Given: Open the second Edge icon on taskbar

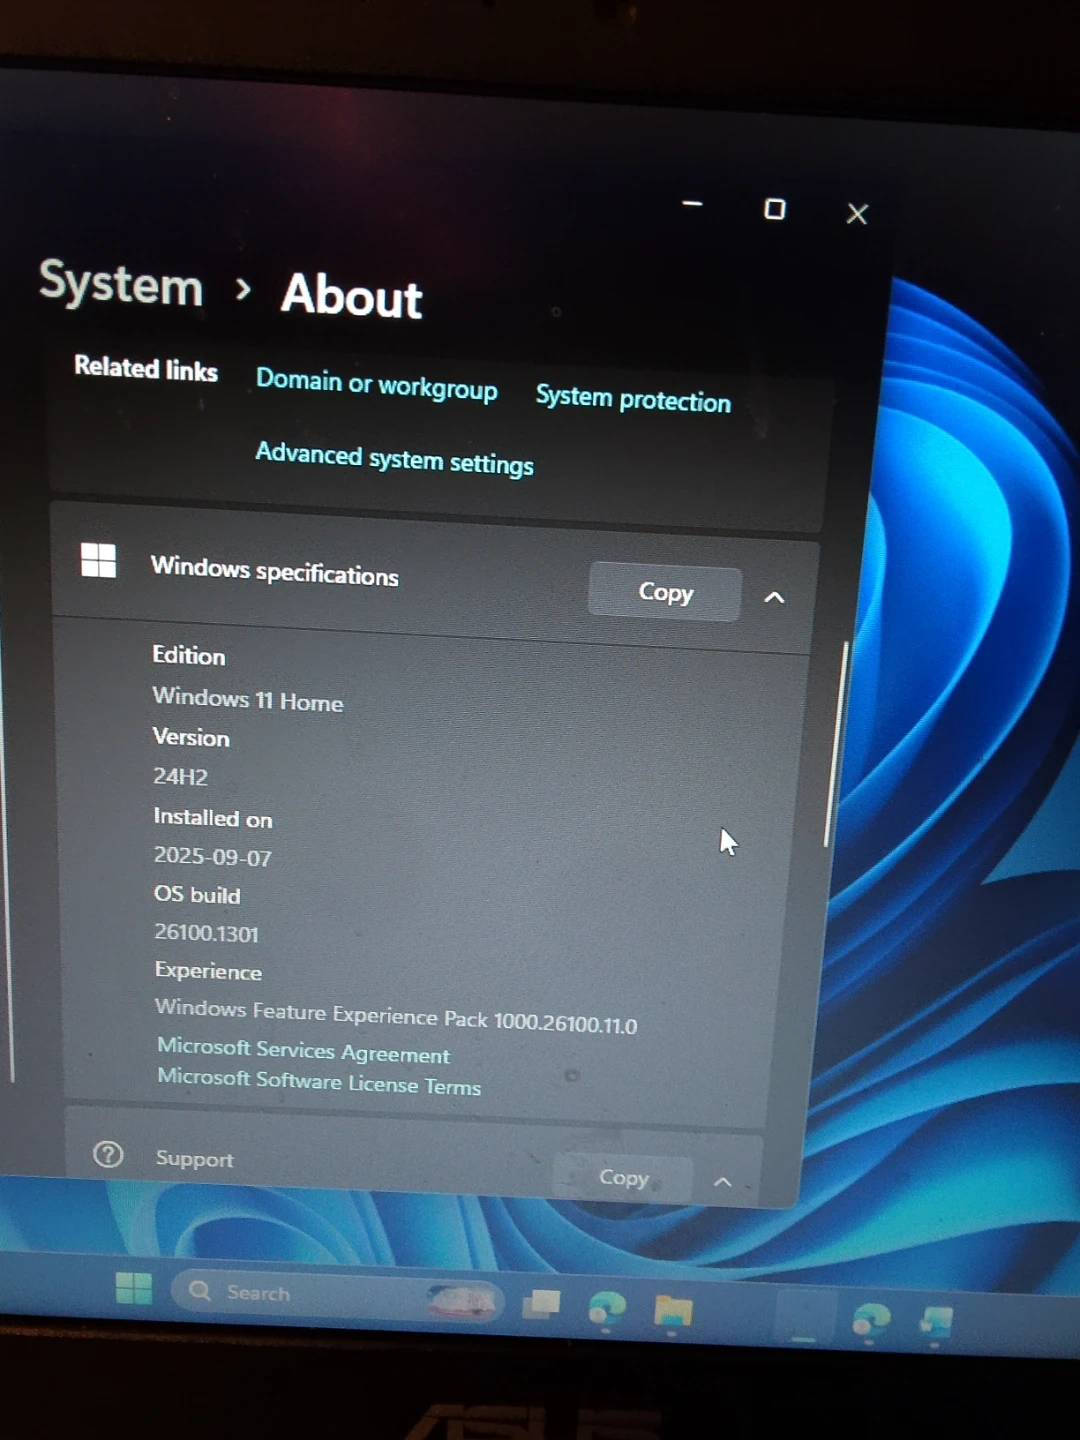Looking at the screenshot, I should pyautogui.click(x=870, y=1320).
